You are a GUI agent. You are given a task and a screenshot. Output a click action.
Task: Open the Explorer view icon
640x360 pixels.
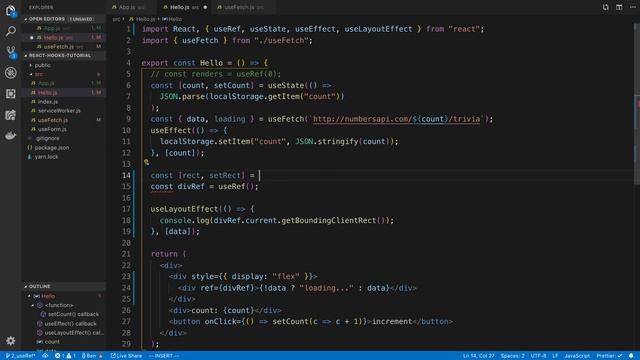pos(11,11)
